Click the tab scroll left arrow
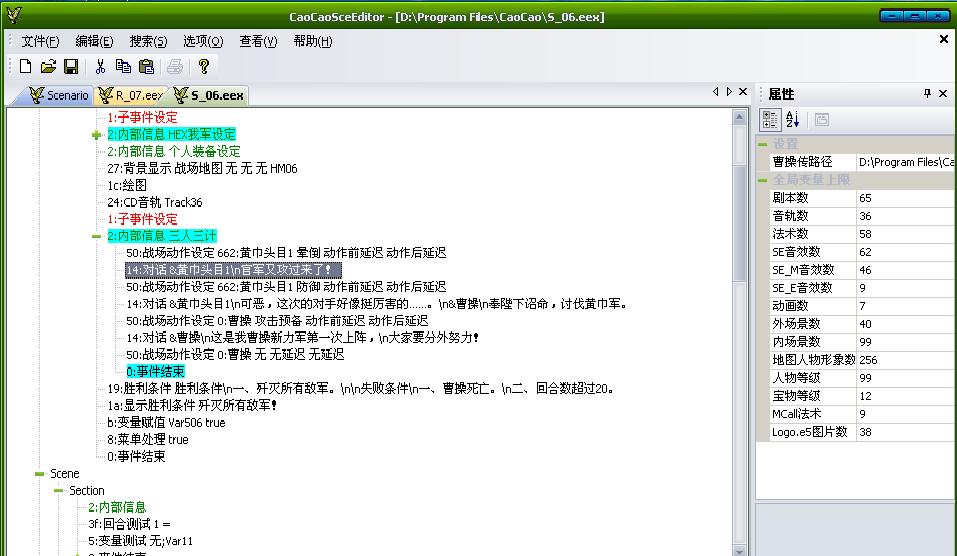 [715, 92]
